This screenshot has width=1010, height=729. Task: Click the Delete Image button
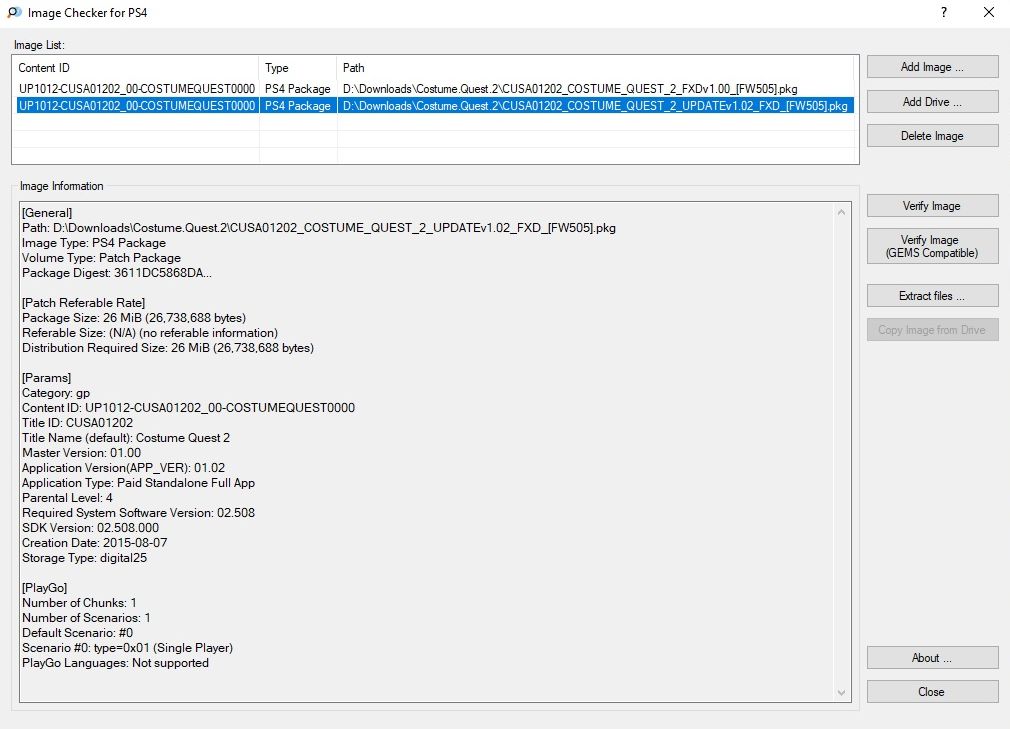tap(932, 136)
